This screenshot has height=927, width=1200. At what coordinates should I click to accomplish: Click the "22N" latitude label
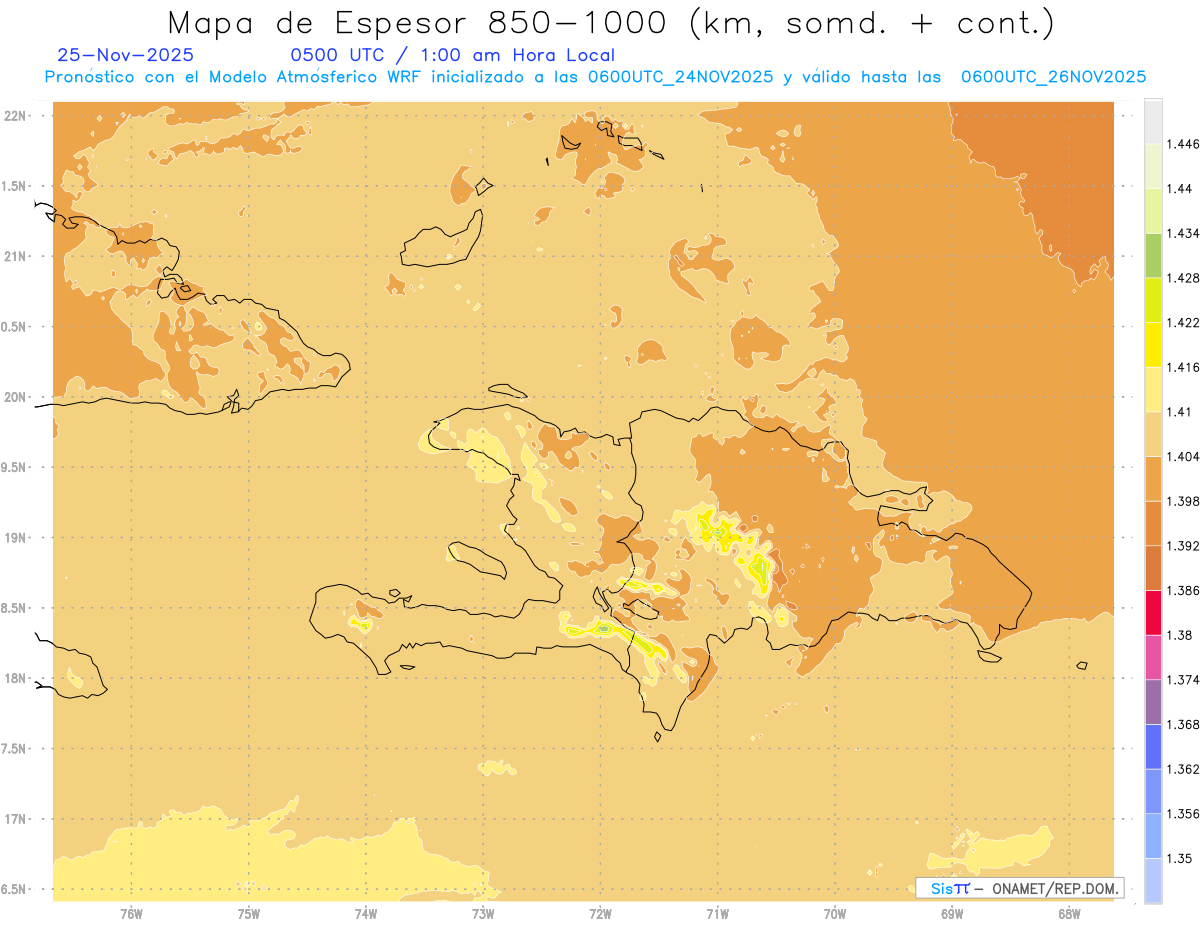pos(15,116)
